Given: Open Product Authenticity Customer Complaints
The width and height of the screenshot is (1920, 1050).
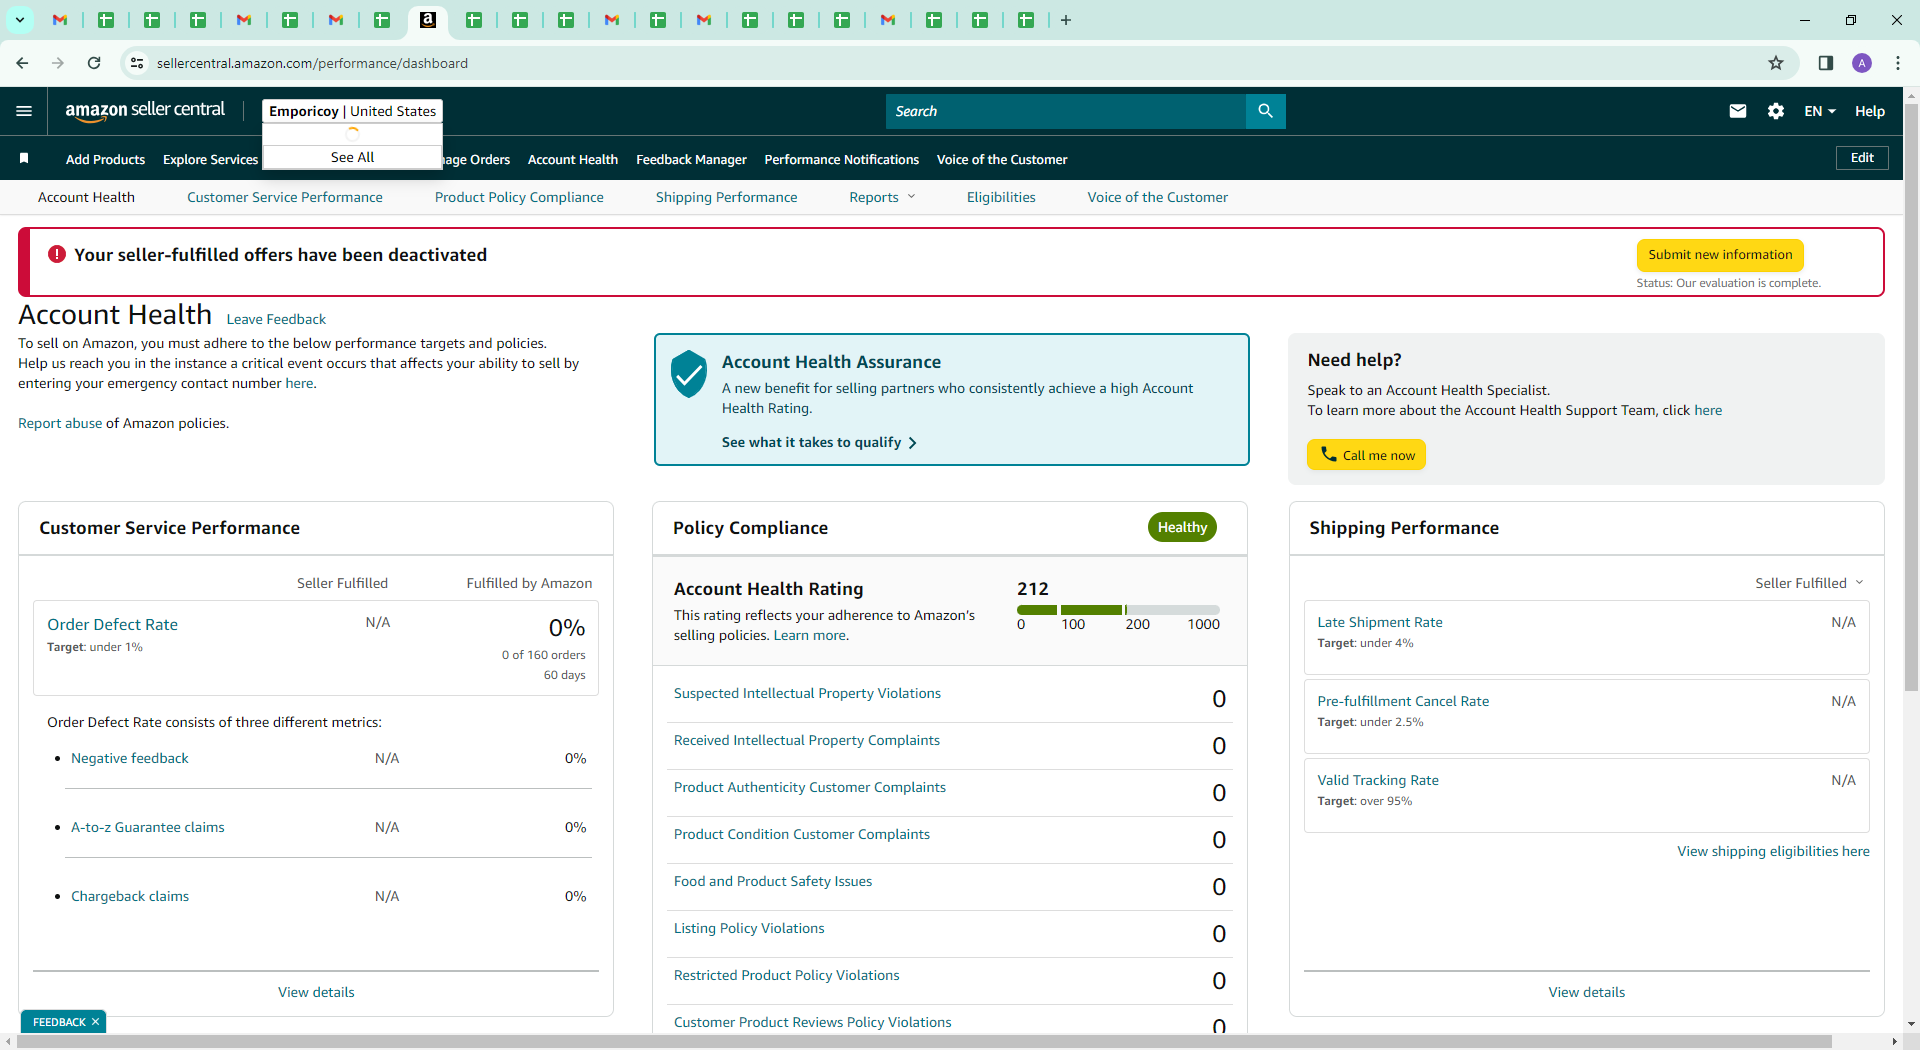Looking at the screenshot, I should coord(810,787).
